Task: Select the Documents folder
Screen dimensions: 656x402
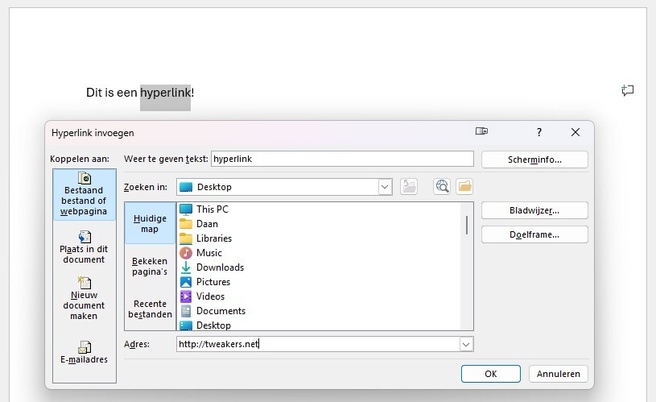Action: (x=213, y=311)
